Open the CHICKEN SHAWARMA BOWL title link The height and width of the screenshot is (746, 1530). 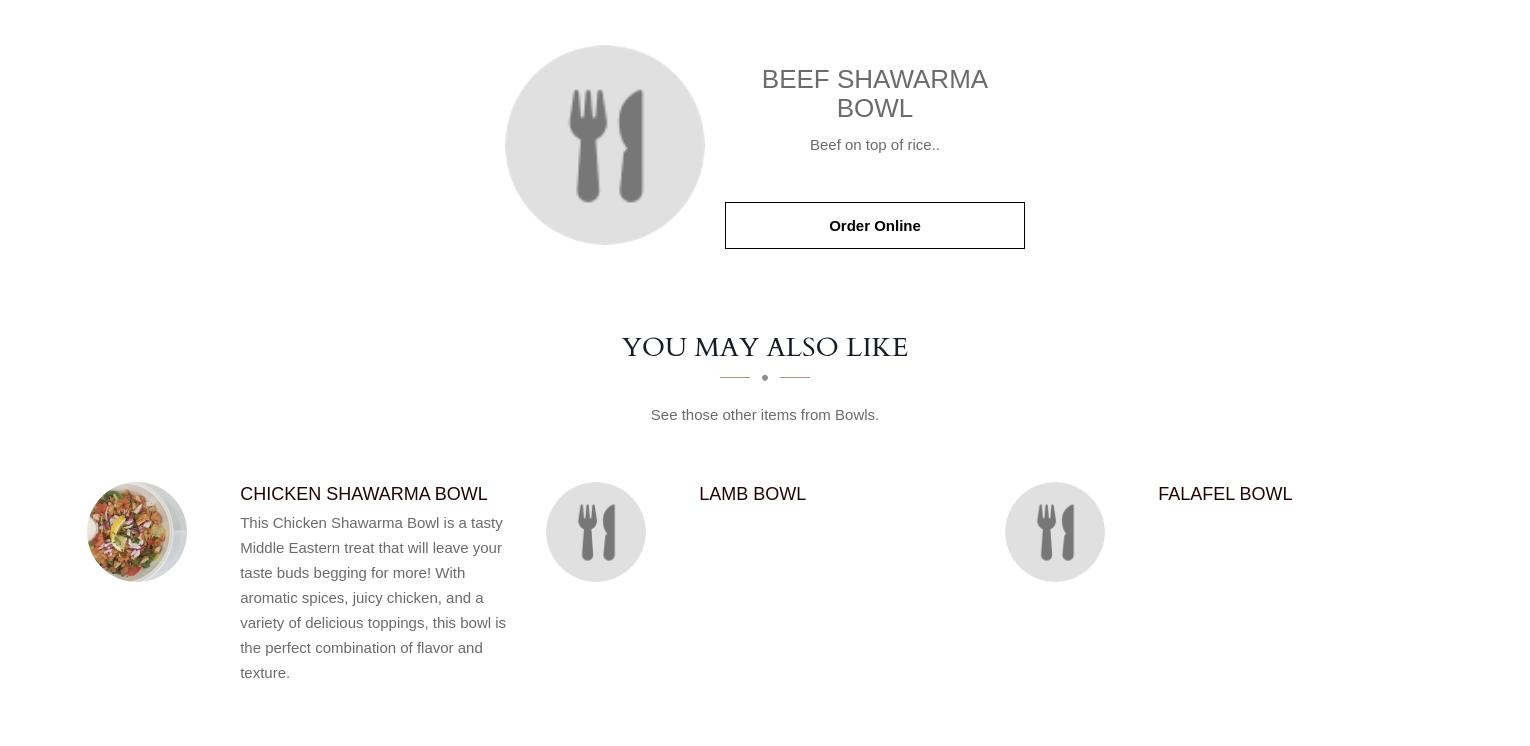point(364,494)
